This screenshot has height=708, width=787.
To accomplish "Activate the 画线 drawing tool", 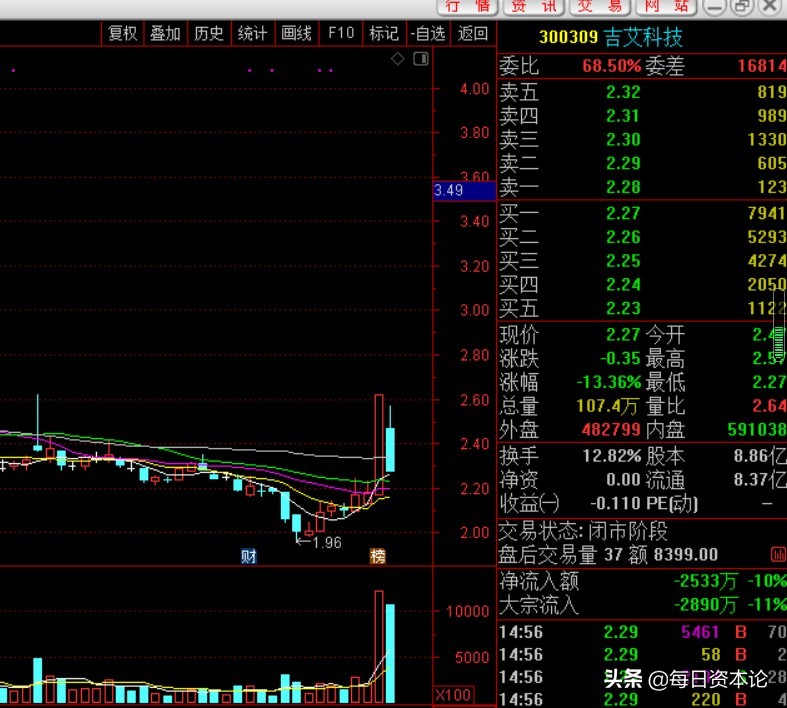I will point(296,34).
